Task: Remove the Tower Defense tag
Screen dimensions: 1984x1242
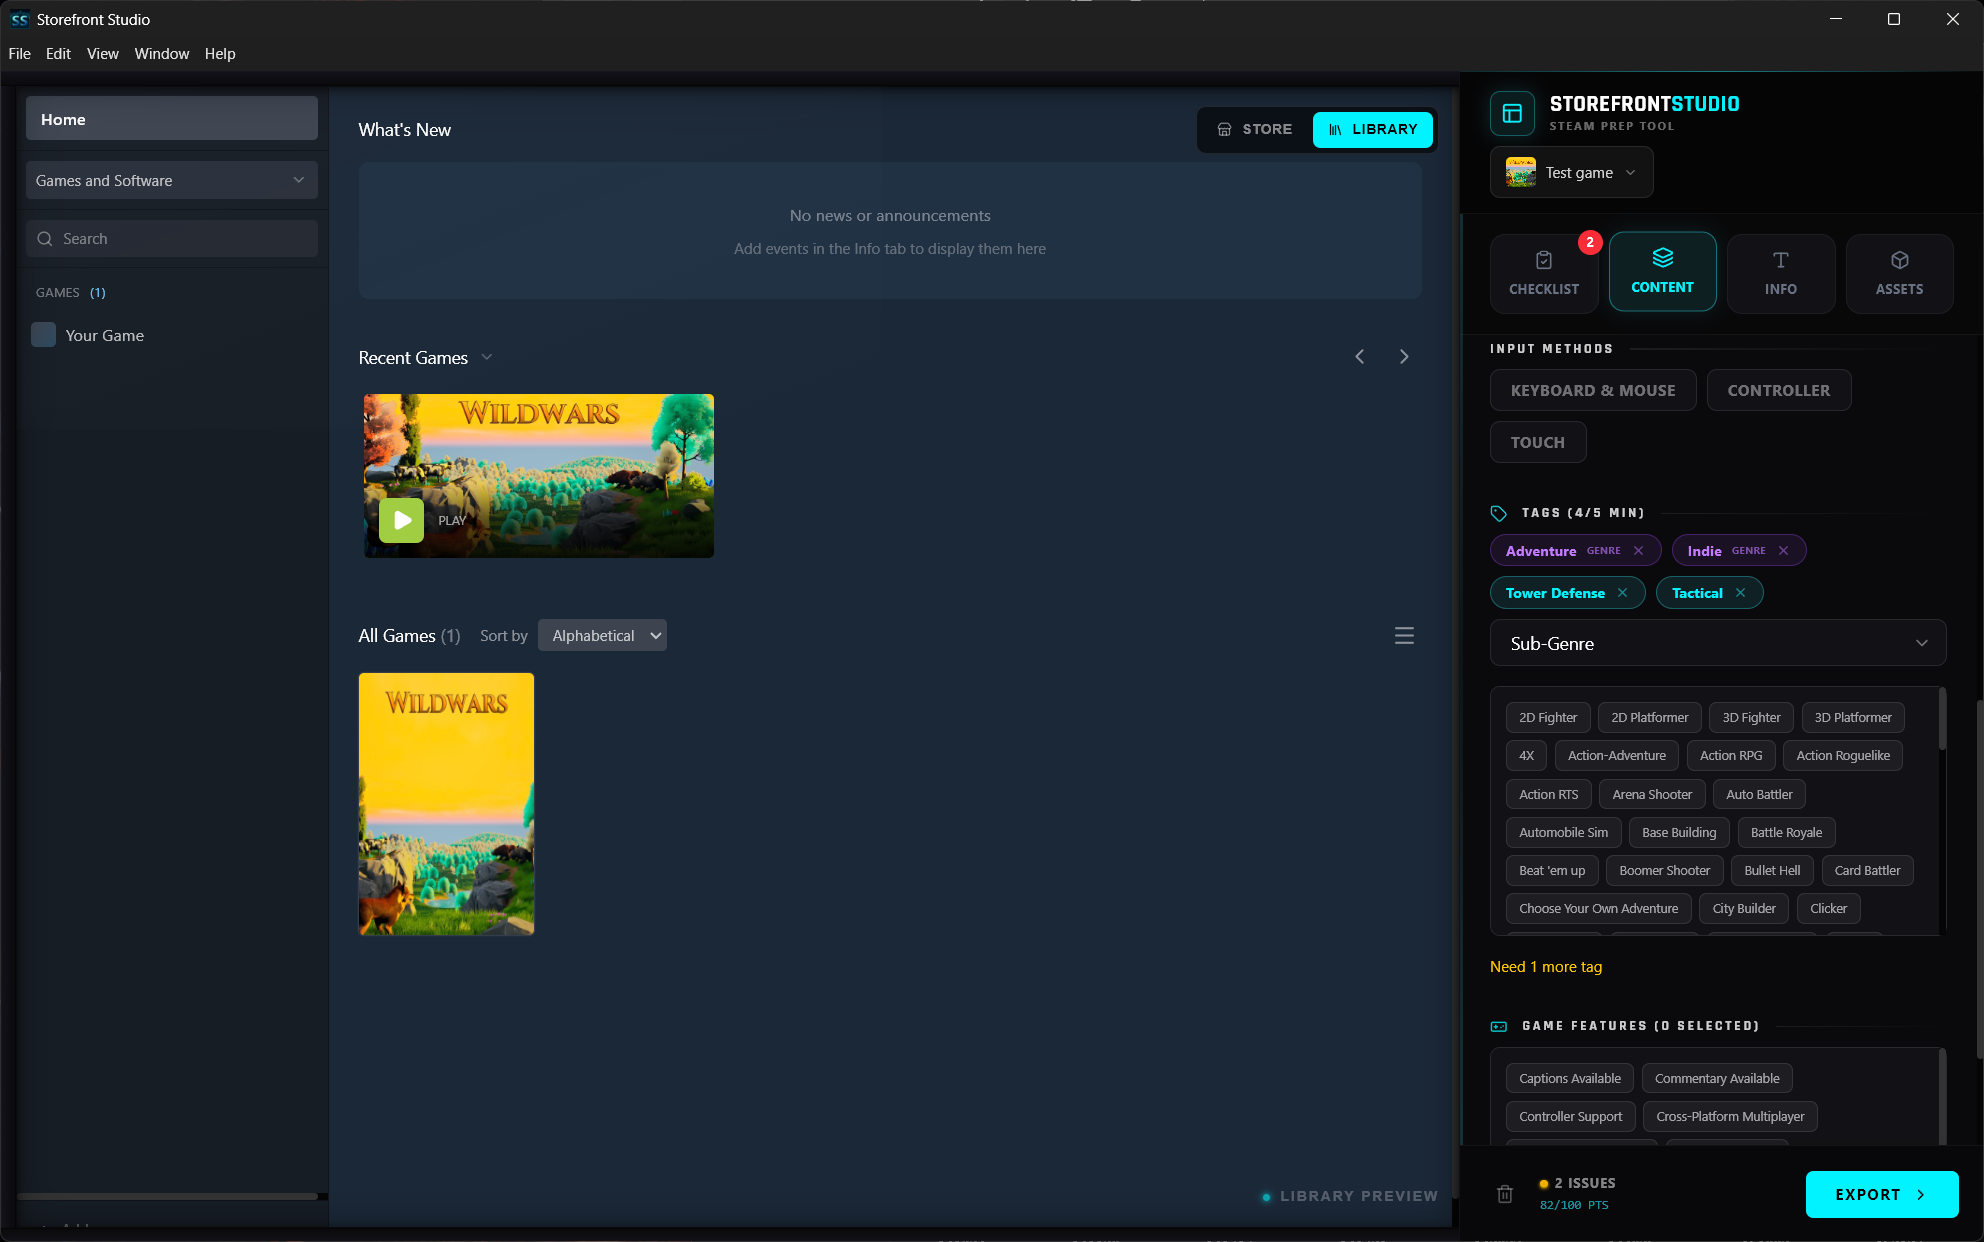Action: [x=1622, y=593]
